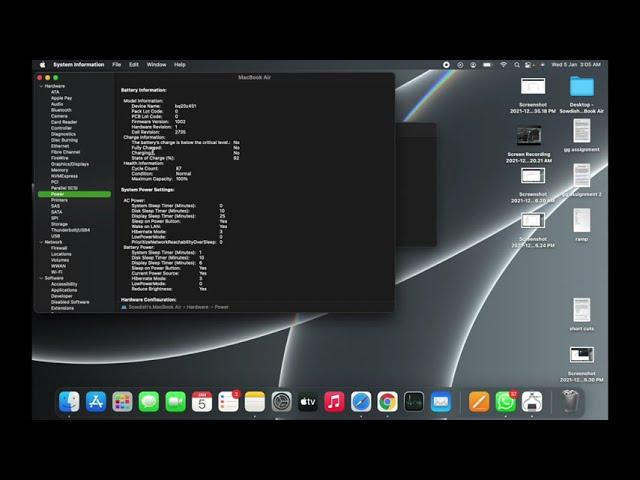This screenshot has width=640, height=480.
Task: Select Applications under Software
Action: pos(64,290)
